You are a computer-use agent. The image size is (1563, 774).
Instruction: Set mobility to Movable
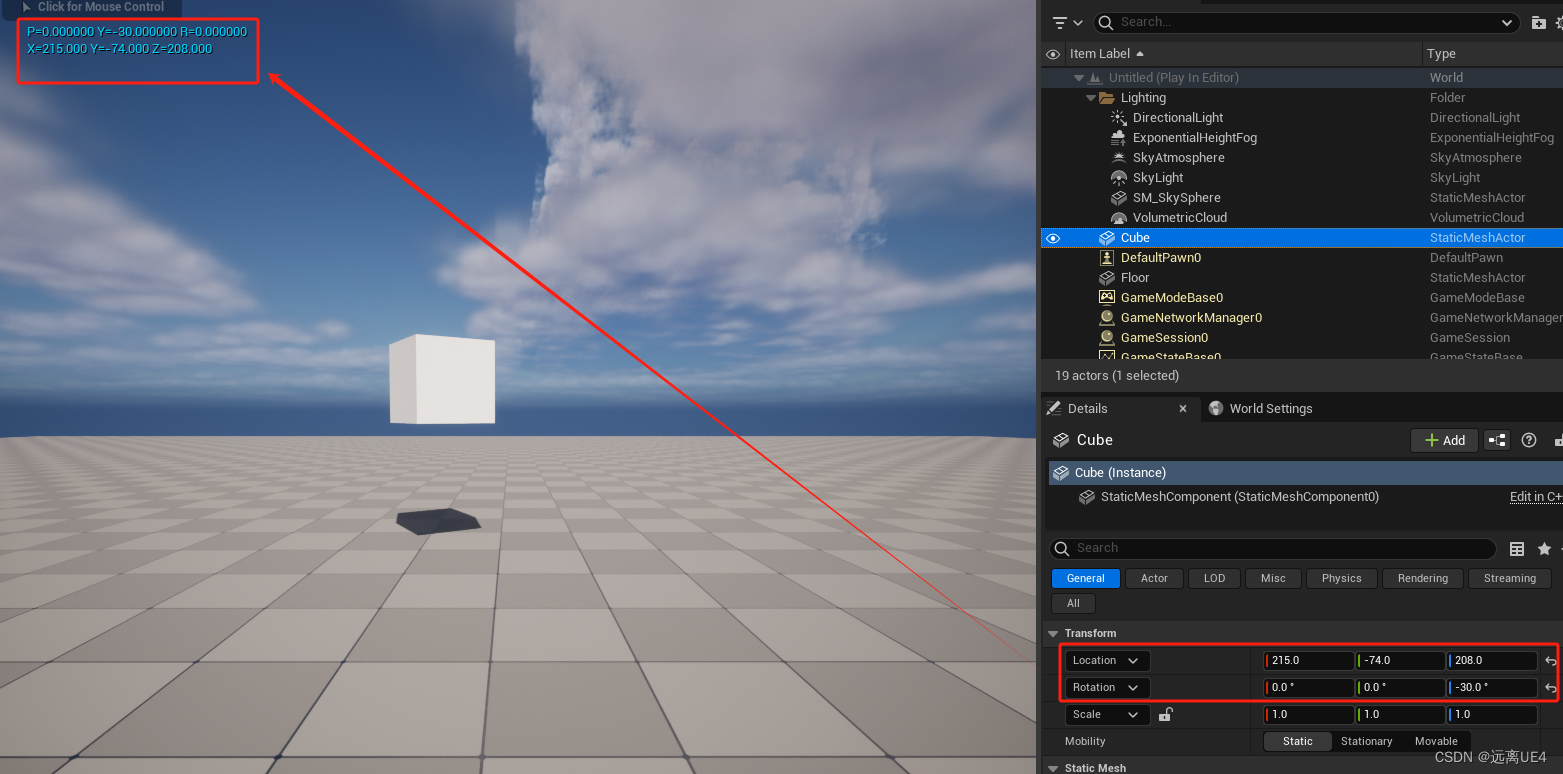pos(1436,741)
